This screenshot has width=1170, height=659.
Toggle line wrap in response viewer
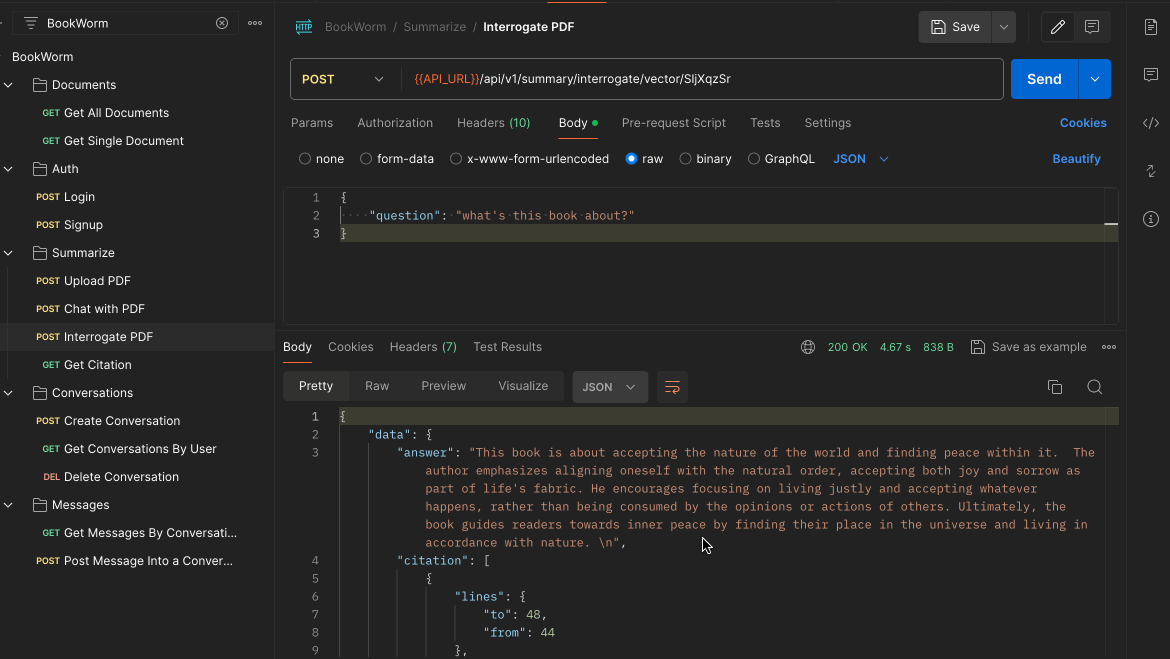[672, 387]
